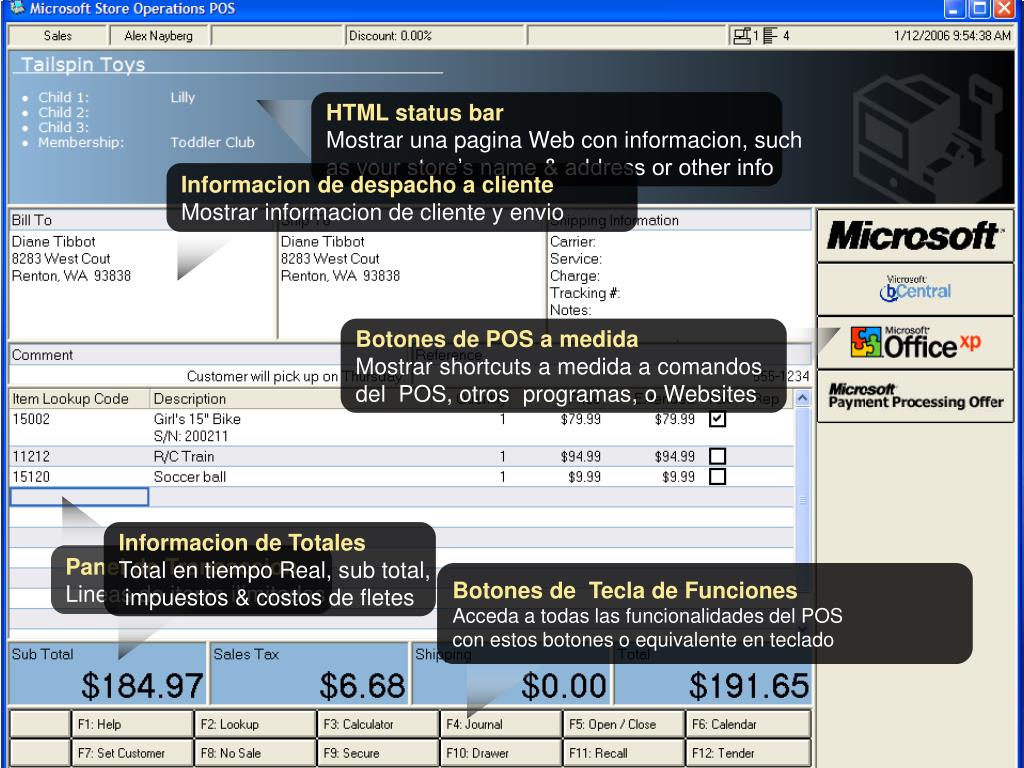Viewport: 1024px width, 768px height.
Task: Click Toddler Club membership value
Action: pyautogui.click(x=212, y=142)
